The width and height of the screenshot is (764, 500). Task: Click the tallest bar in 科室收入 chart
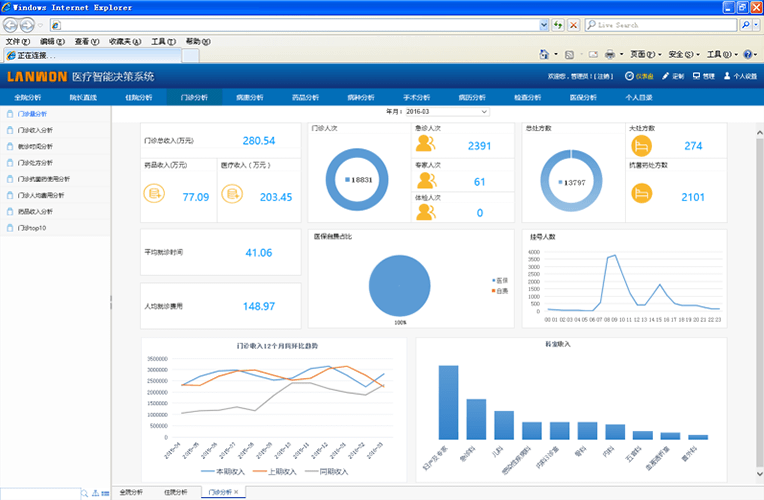(448, 403)
